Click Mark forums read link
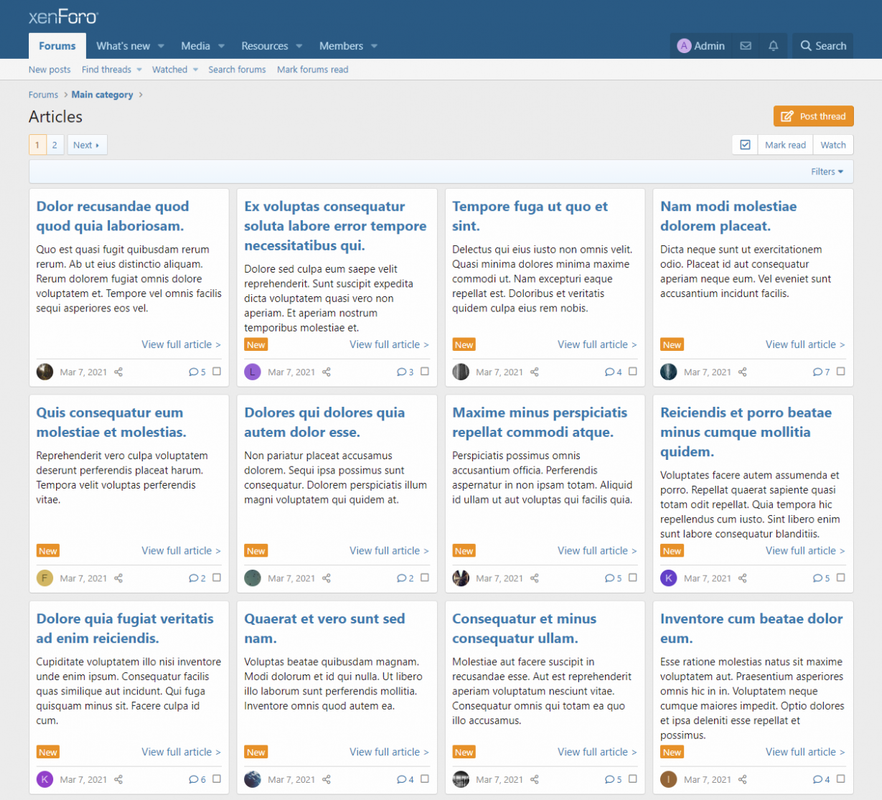 [312, 70]
